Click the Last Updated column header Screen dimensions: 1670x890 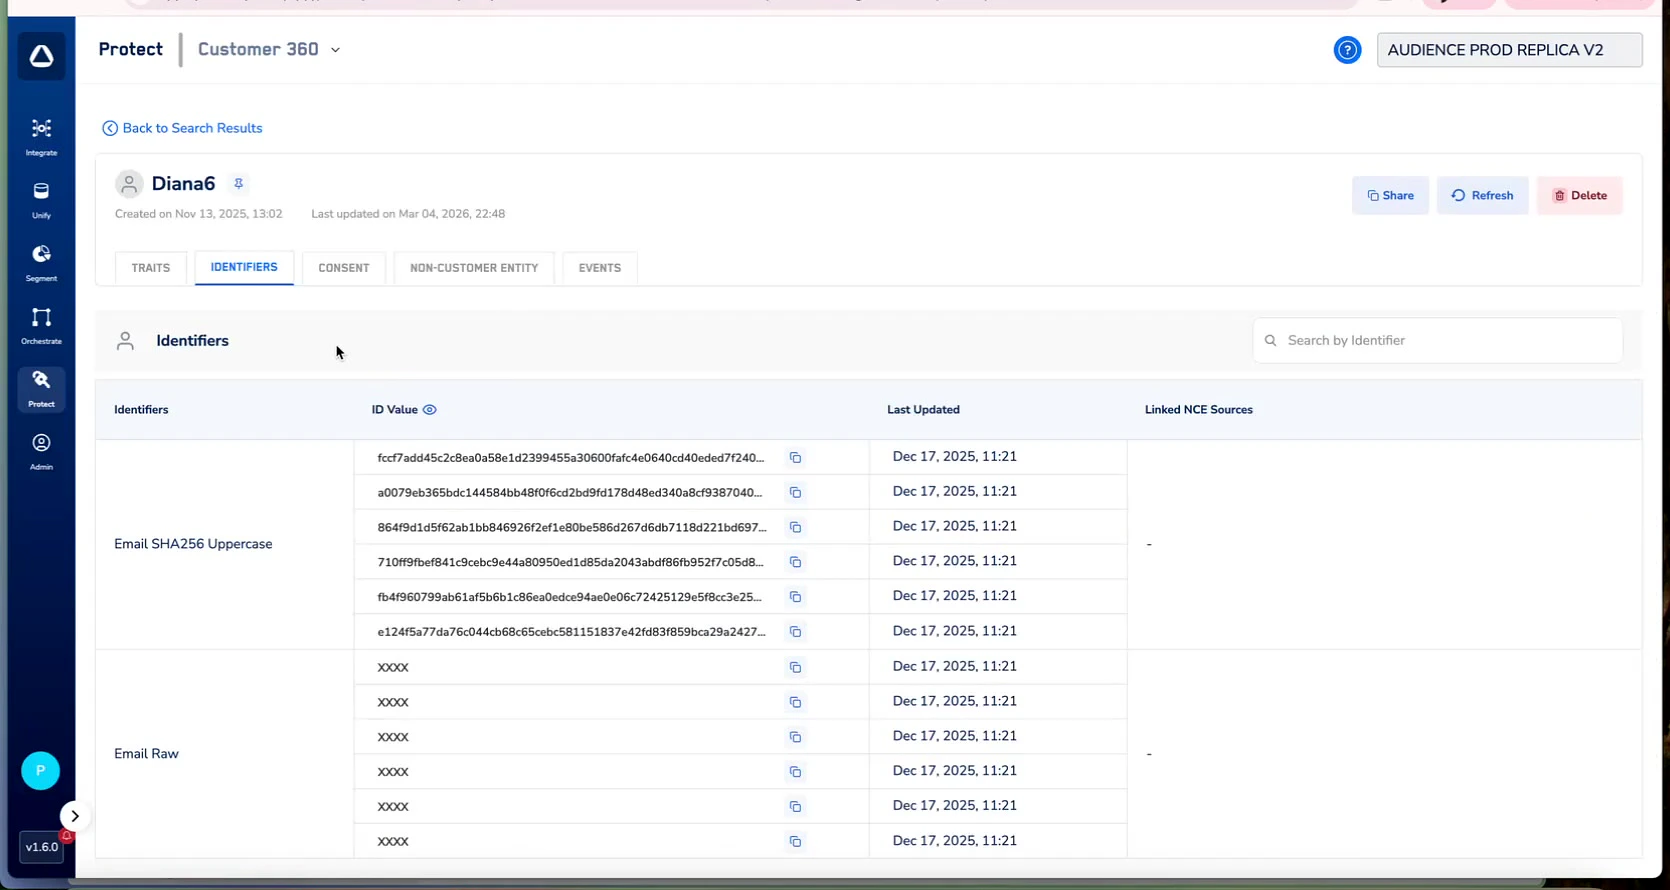coord(923,410)
